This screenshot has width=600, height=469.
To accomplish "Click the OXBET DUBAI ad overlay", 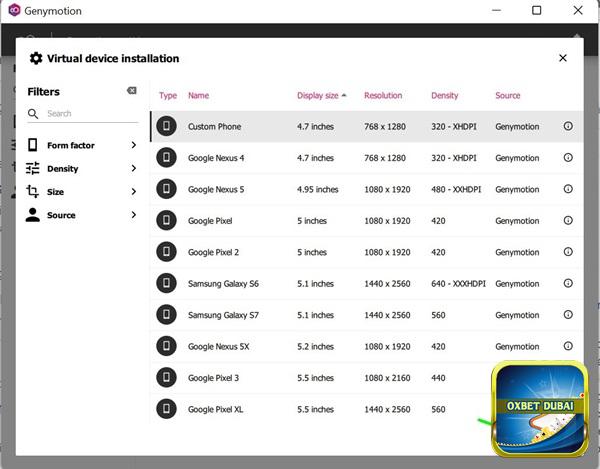I will [539, 406].
